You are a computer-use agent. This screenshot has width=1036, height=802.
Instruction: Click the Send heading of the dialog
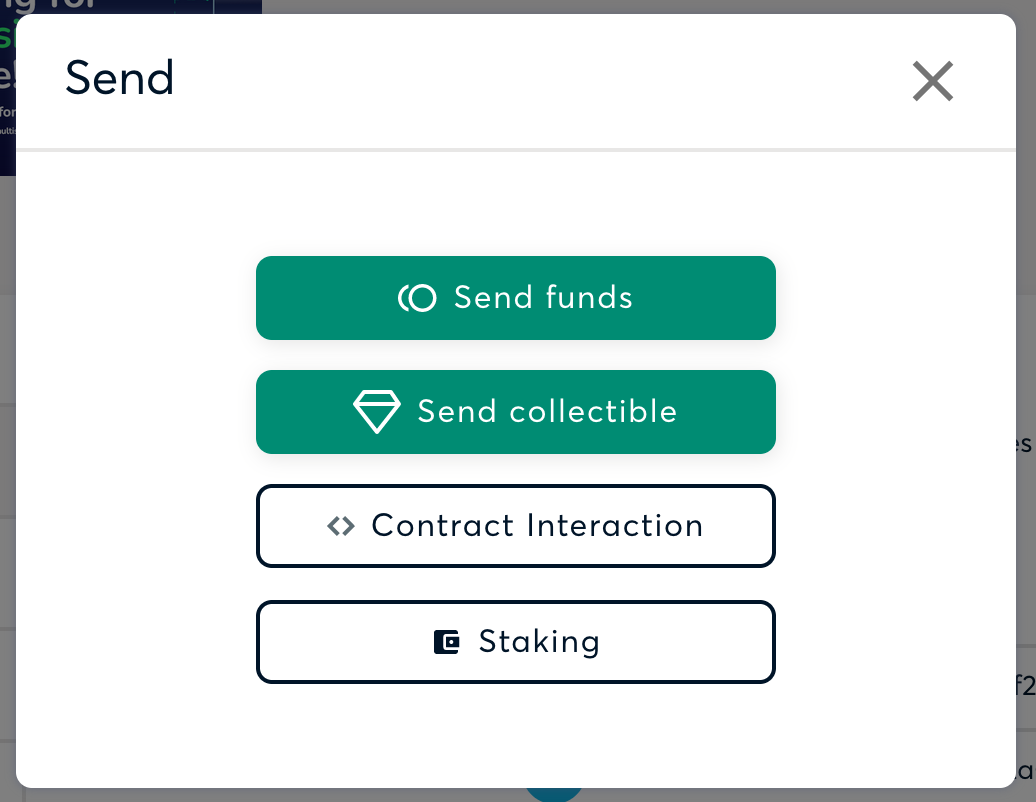120,78
